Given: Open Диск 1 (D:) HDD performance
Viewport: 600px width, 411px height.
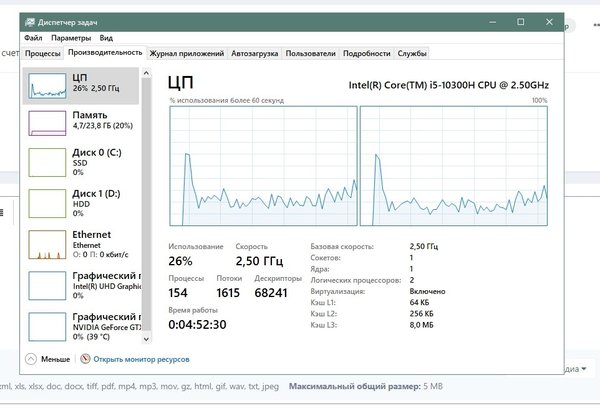Looking at the screenshot, I should [x=46, y=203].
